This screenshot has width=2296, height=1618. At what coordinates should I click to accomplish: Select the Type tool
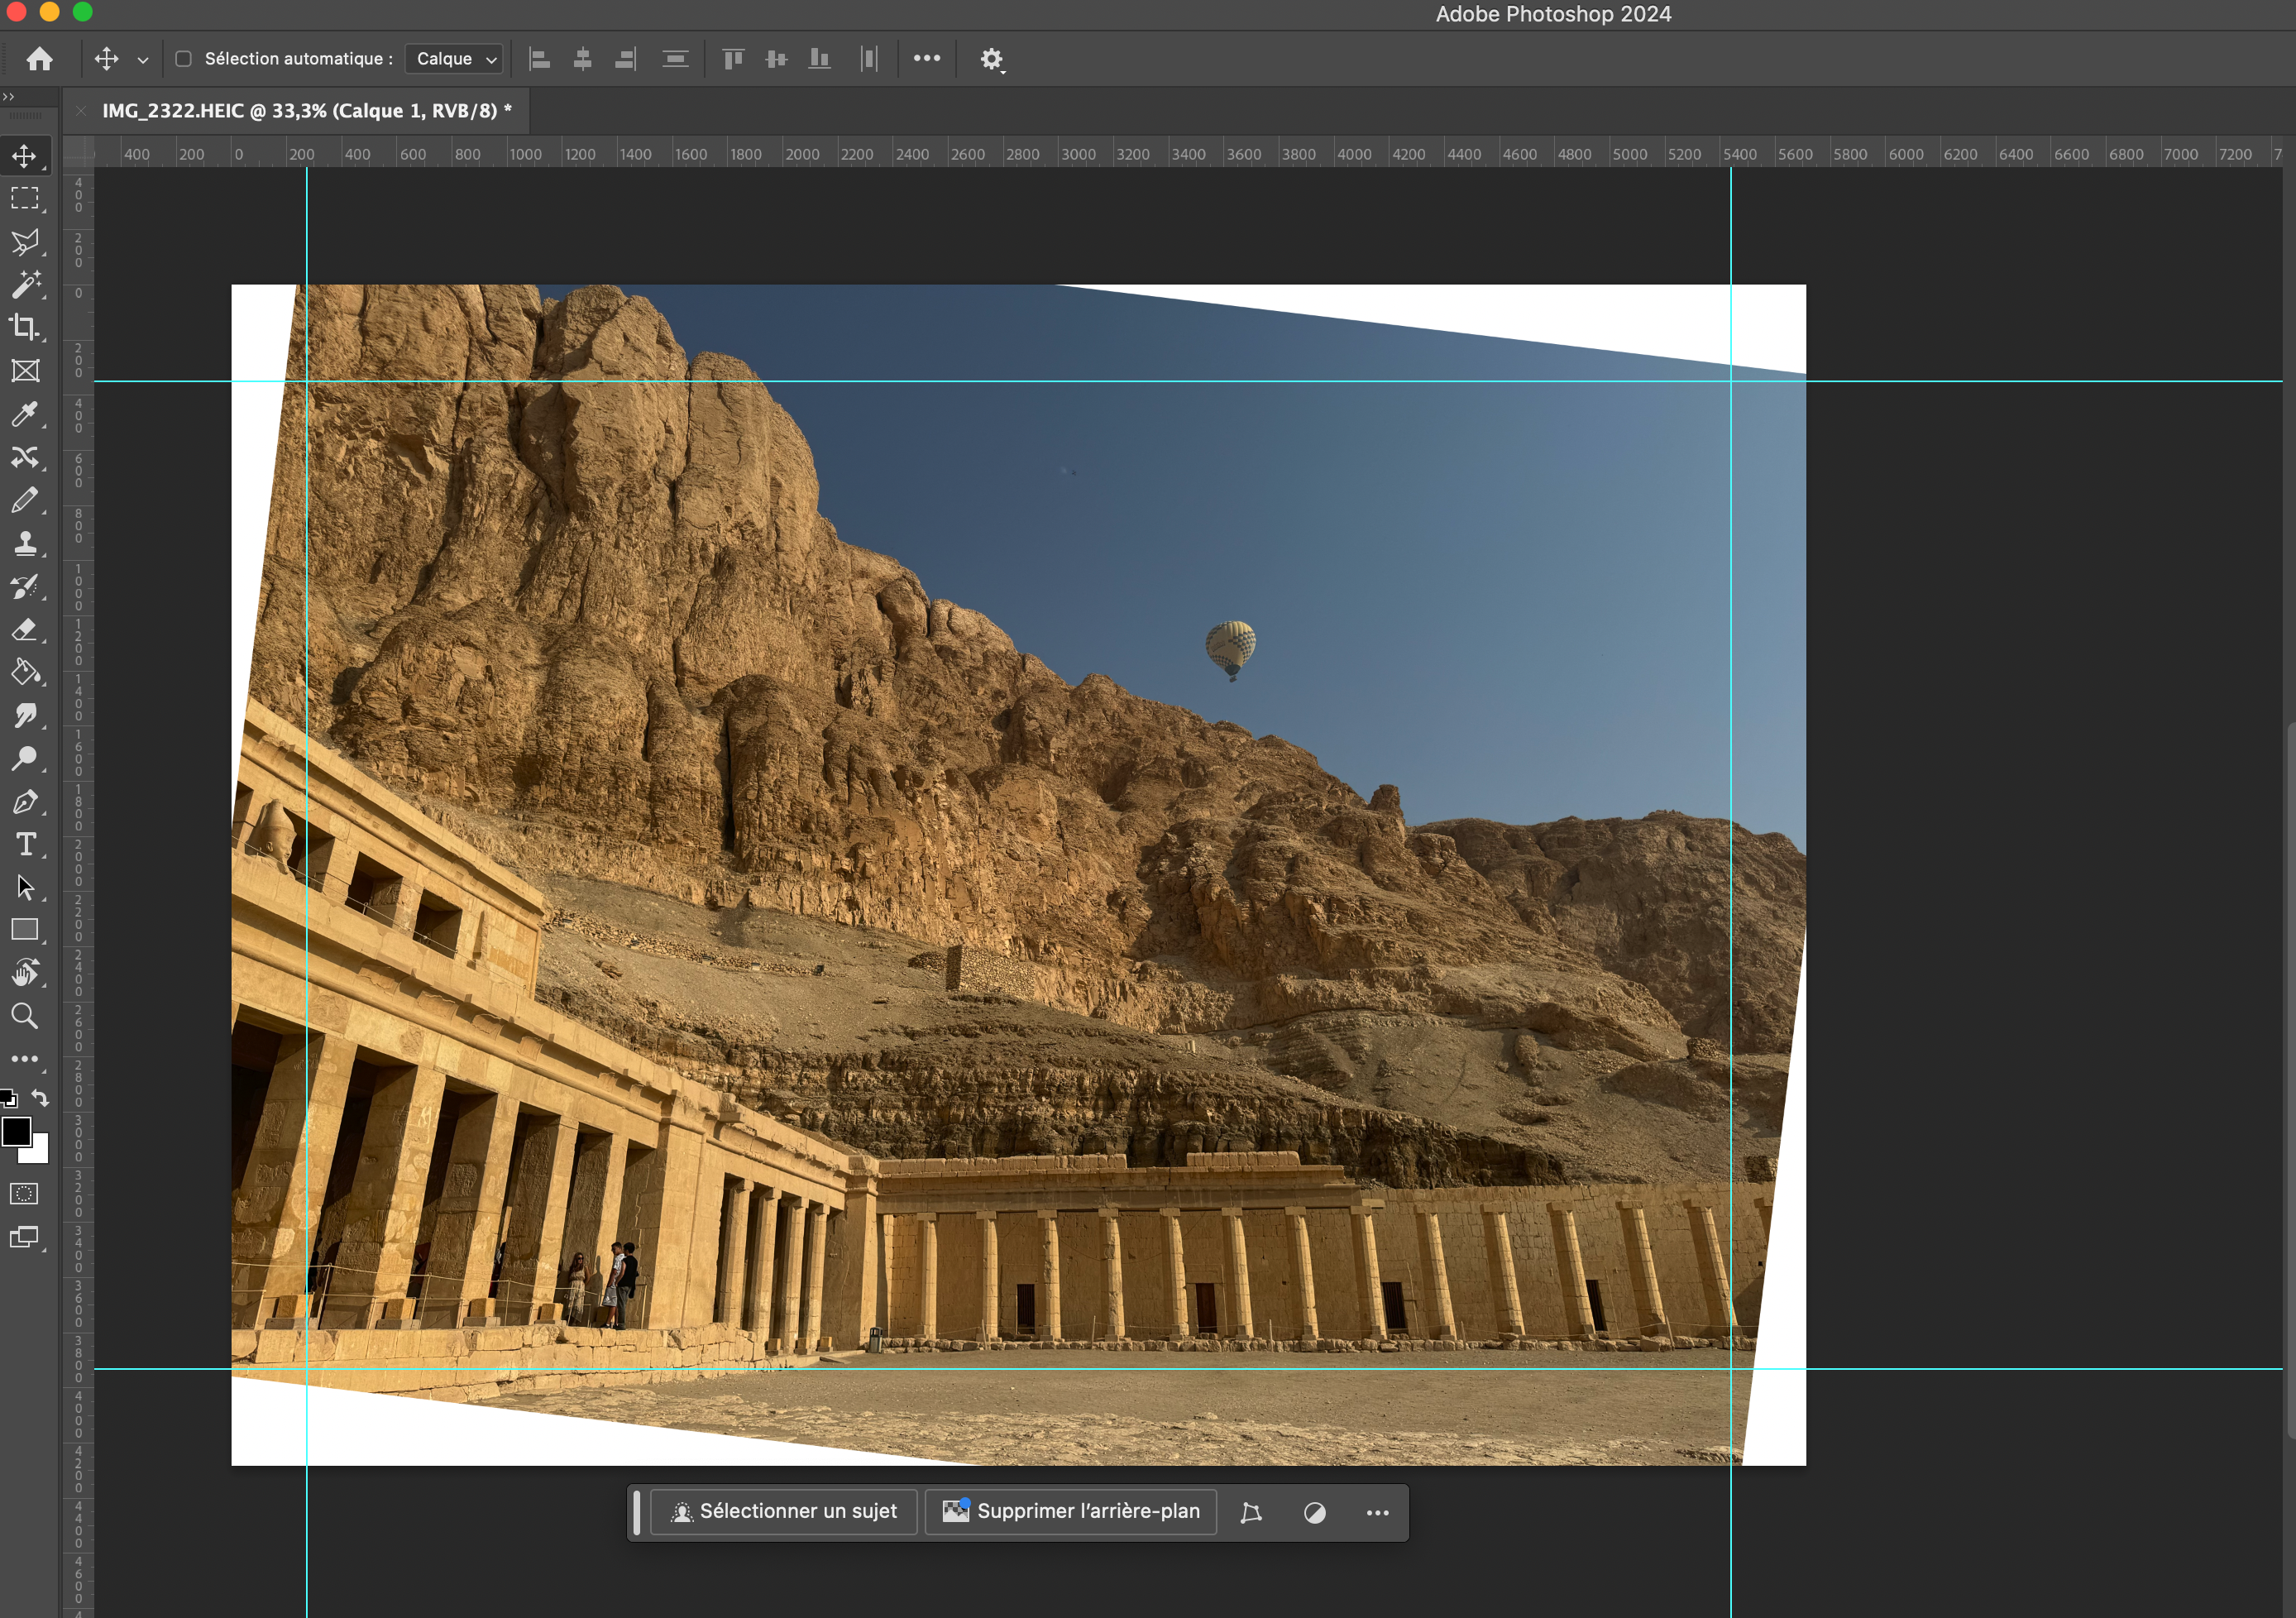pos(25,844)
